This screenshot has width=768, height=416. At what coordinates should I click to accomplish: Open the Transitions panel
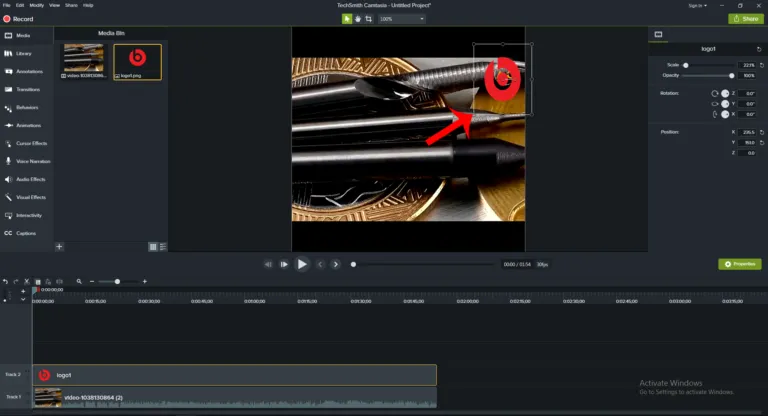(x=29, y=89)
